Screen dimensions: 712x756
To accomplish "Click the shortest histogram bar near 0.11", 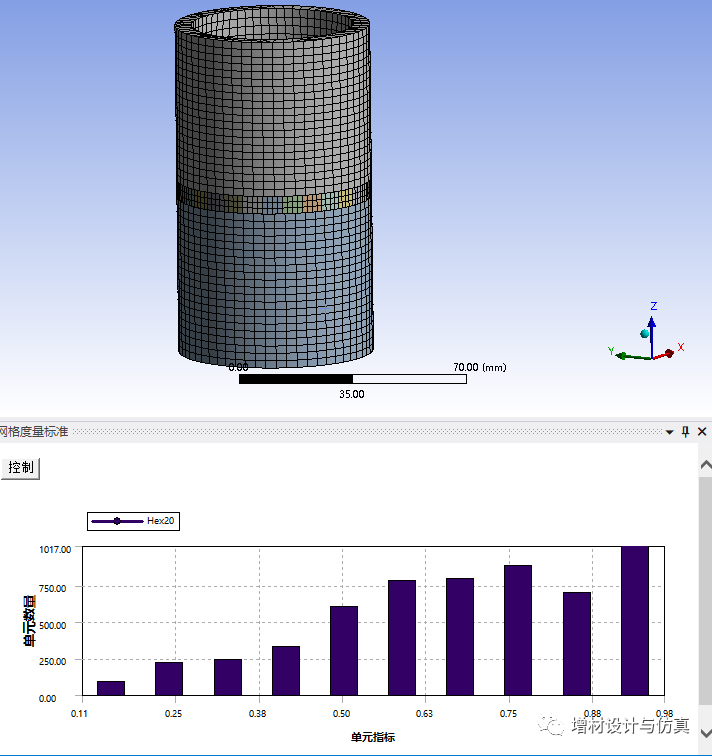I will click(111, 688).
